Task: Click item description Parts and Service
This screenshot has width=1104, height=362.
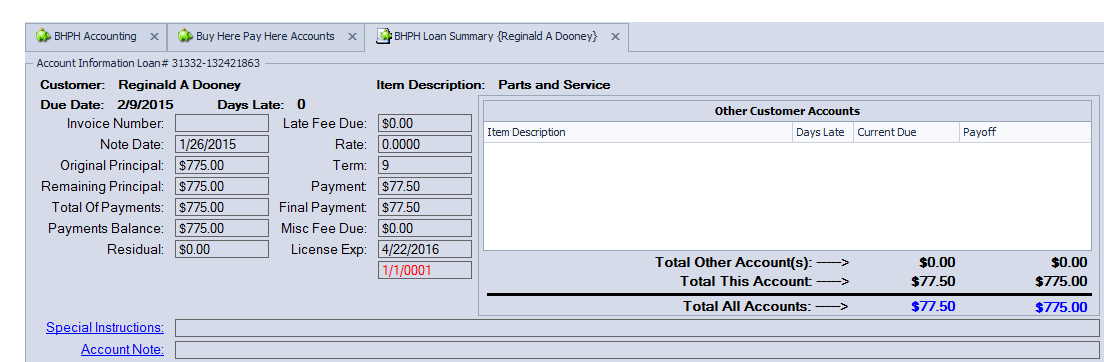Action: tap(554, 85)
